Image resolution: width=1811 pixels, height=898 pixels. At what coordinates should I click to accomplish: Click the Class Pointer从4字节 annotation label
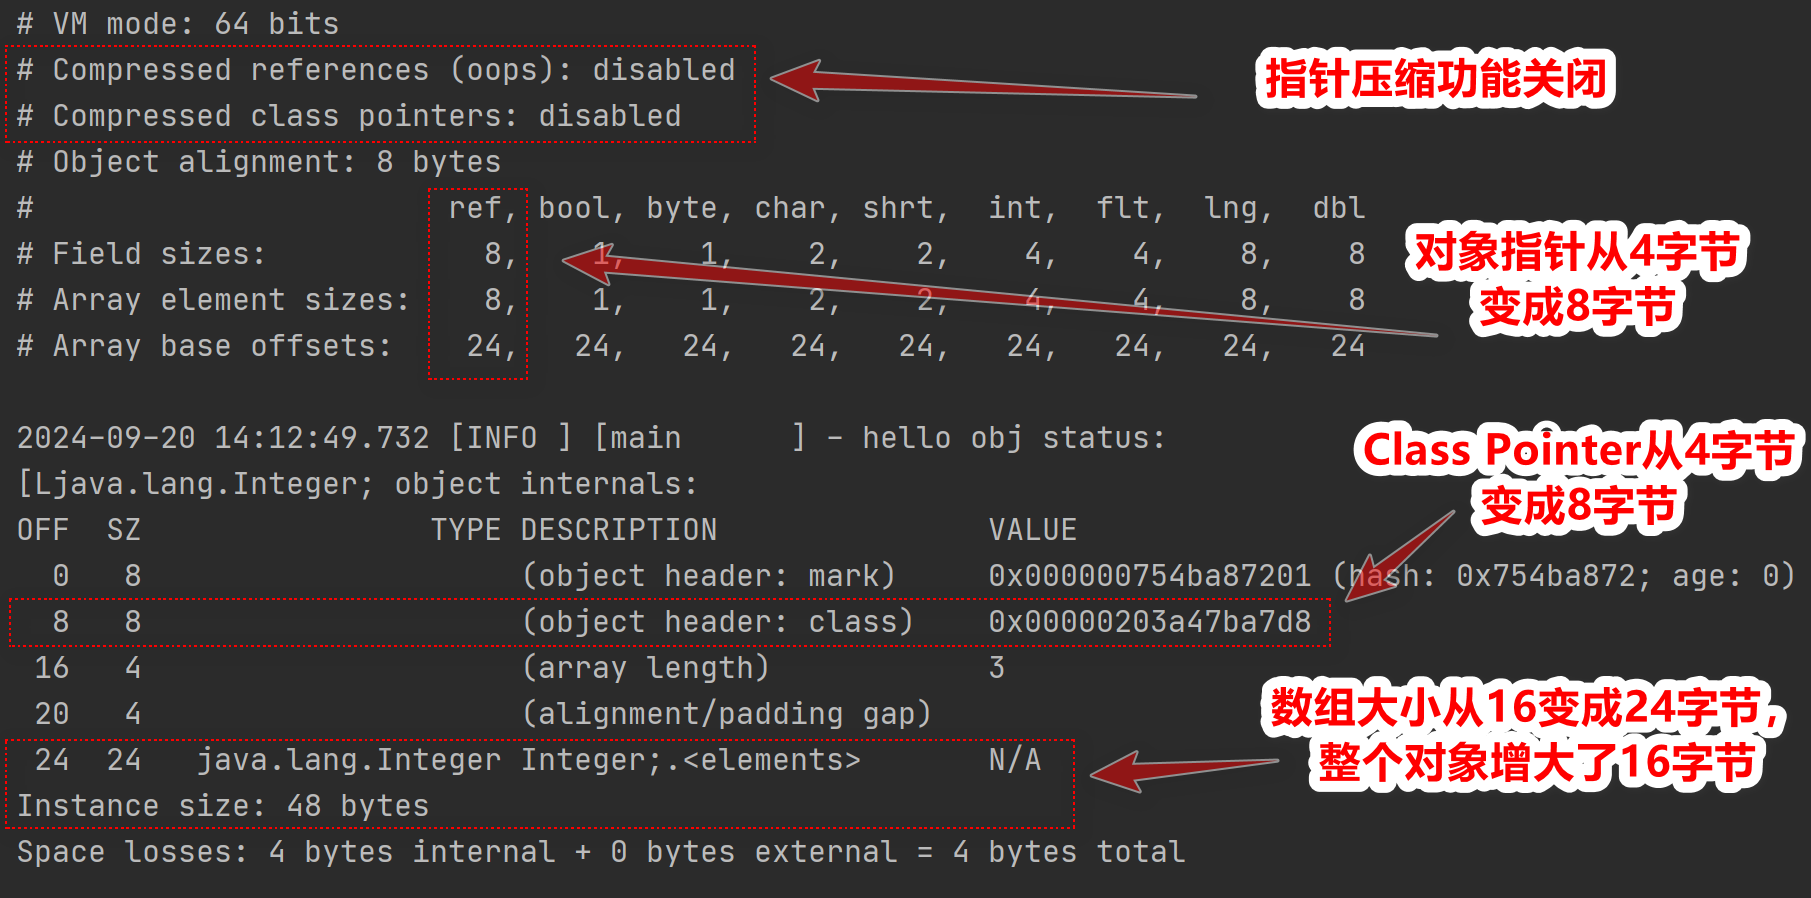(x=1578, y=450)
